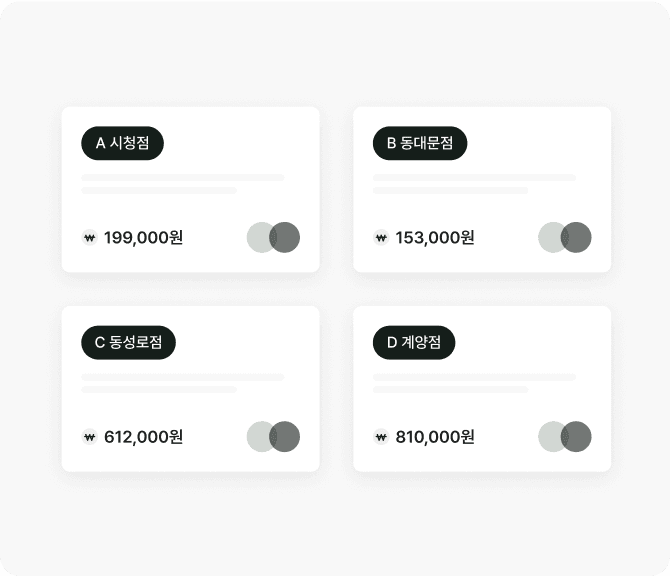
Task: Click the won icon beside 199,000원
Action: [x=89, y=238]
